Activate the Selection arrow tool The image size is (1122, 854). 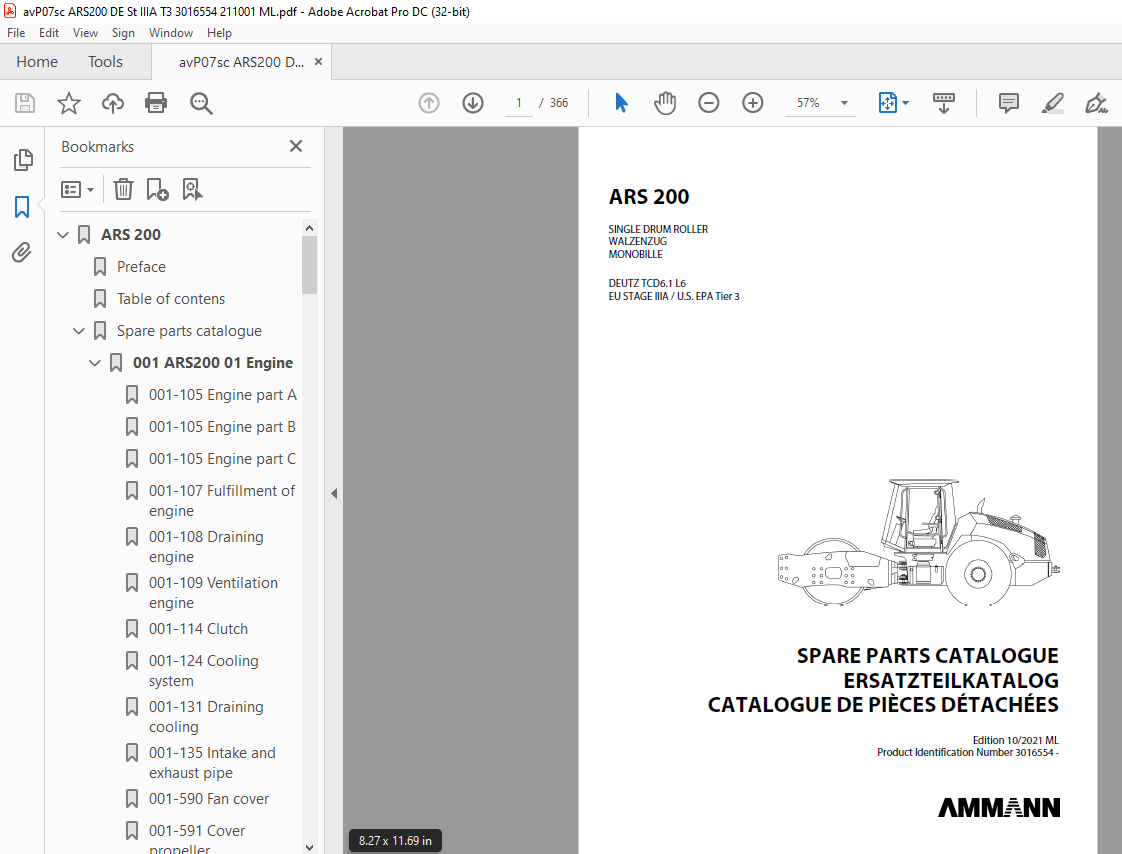click(621, 103)
